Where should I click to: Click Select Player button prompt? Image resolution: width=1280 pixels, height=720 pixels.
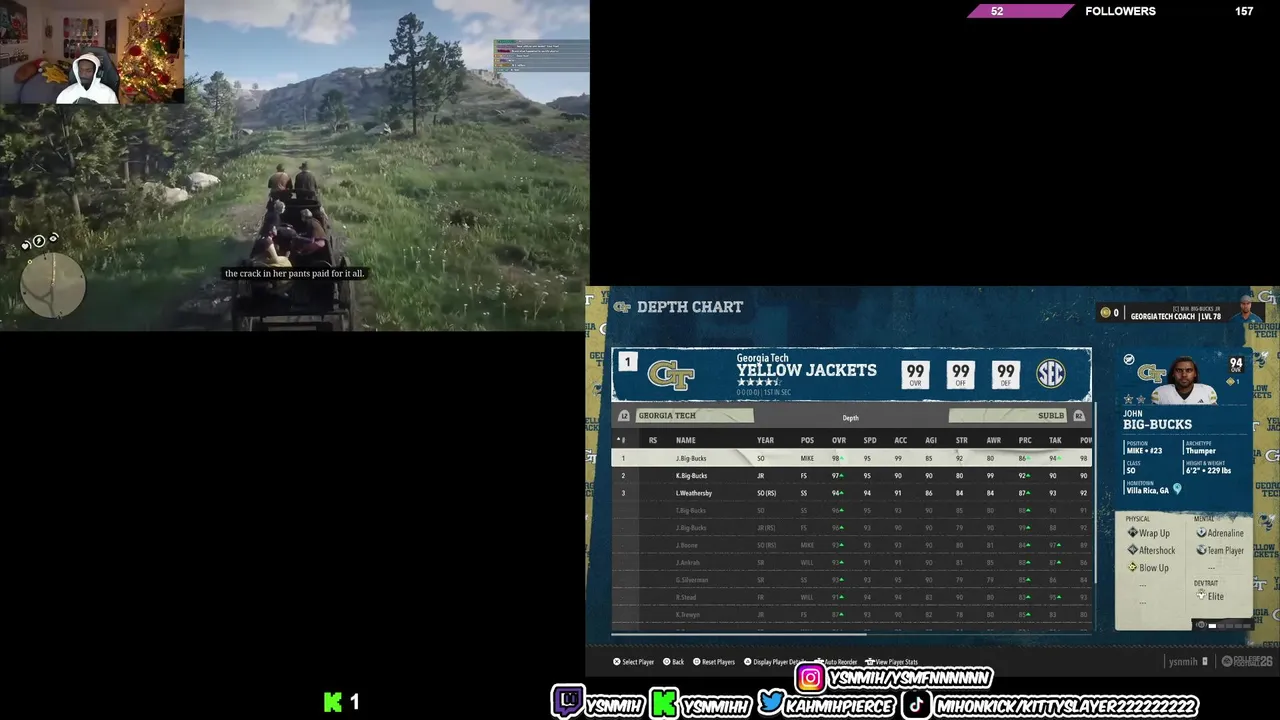click(633, 662)
